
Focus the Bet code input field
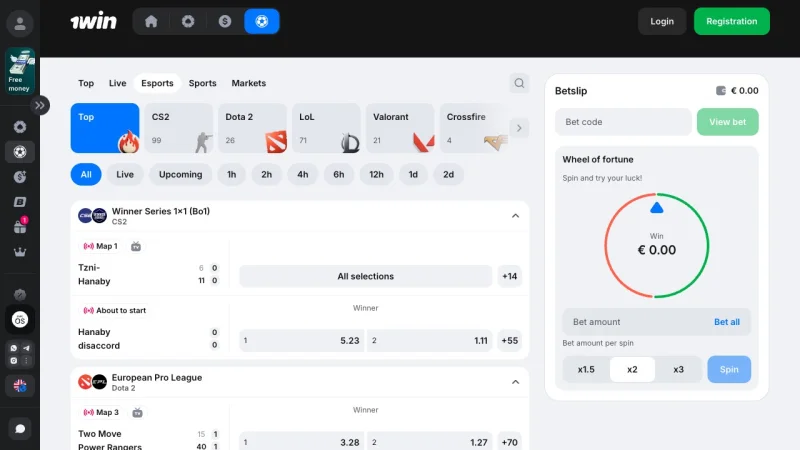point(623,122)
